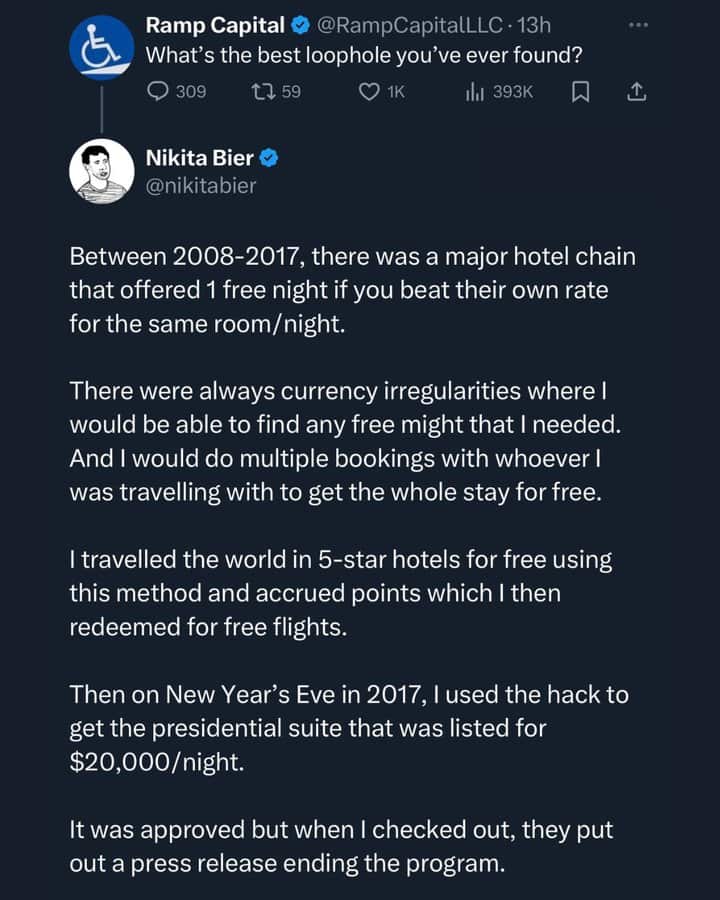Click the 'best loophole' tweet text
The image size is (720, 900).
click(x=363, y=55)
